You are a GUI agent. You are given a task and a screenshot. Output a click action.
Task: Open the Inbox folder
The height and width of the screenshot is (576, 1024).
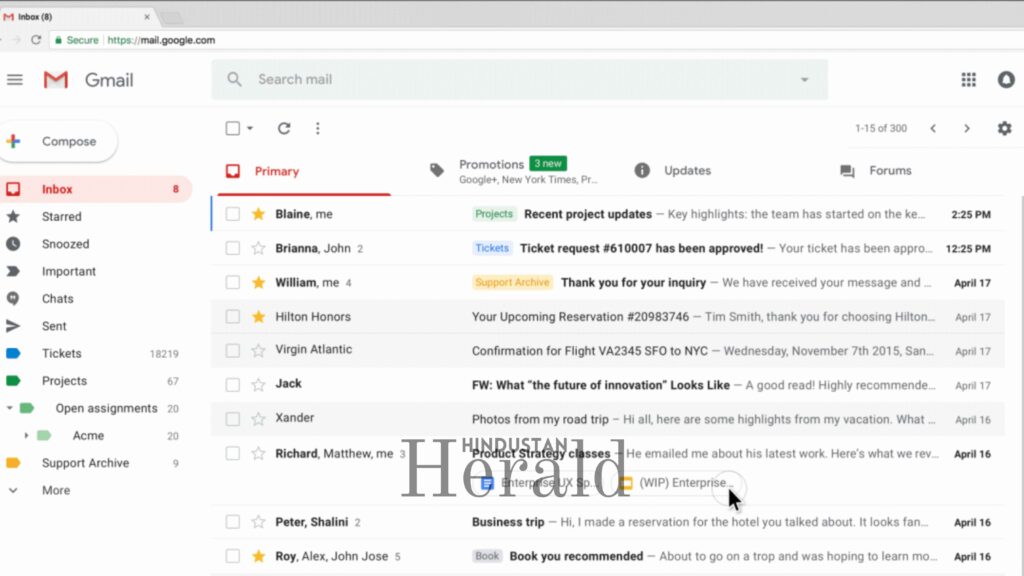pyautogui.click(x=95, y=189)
